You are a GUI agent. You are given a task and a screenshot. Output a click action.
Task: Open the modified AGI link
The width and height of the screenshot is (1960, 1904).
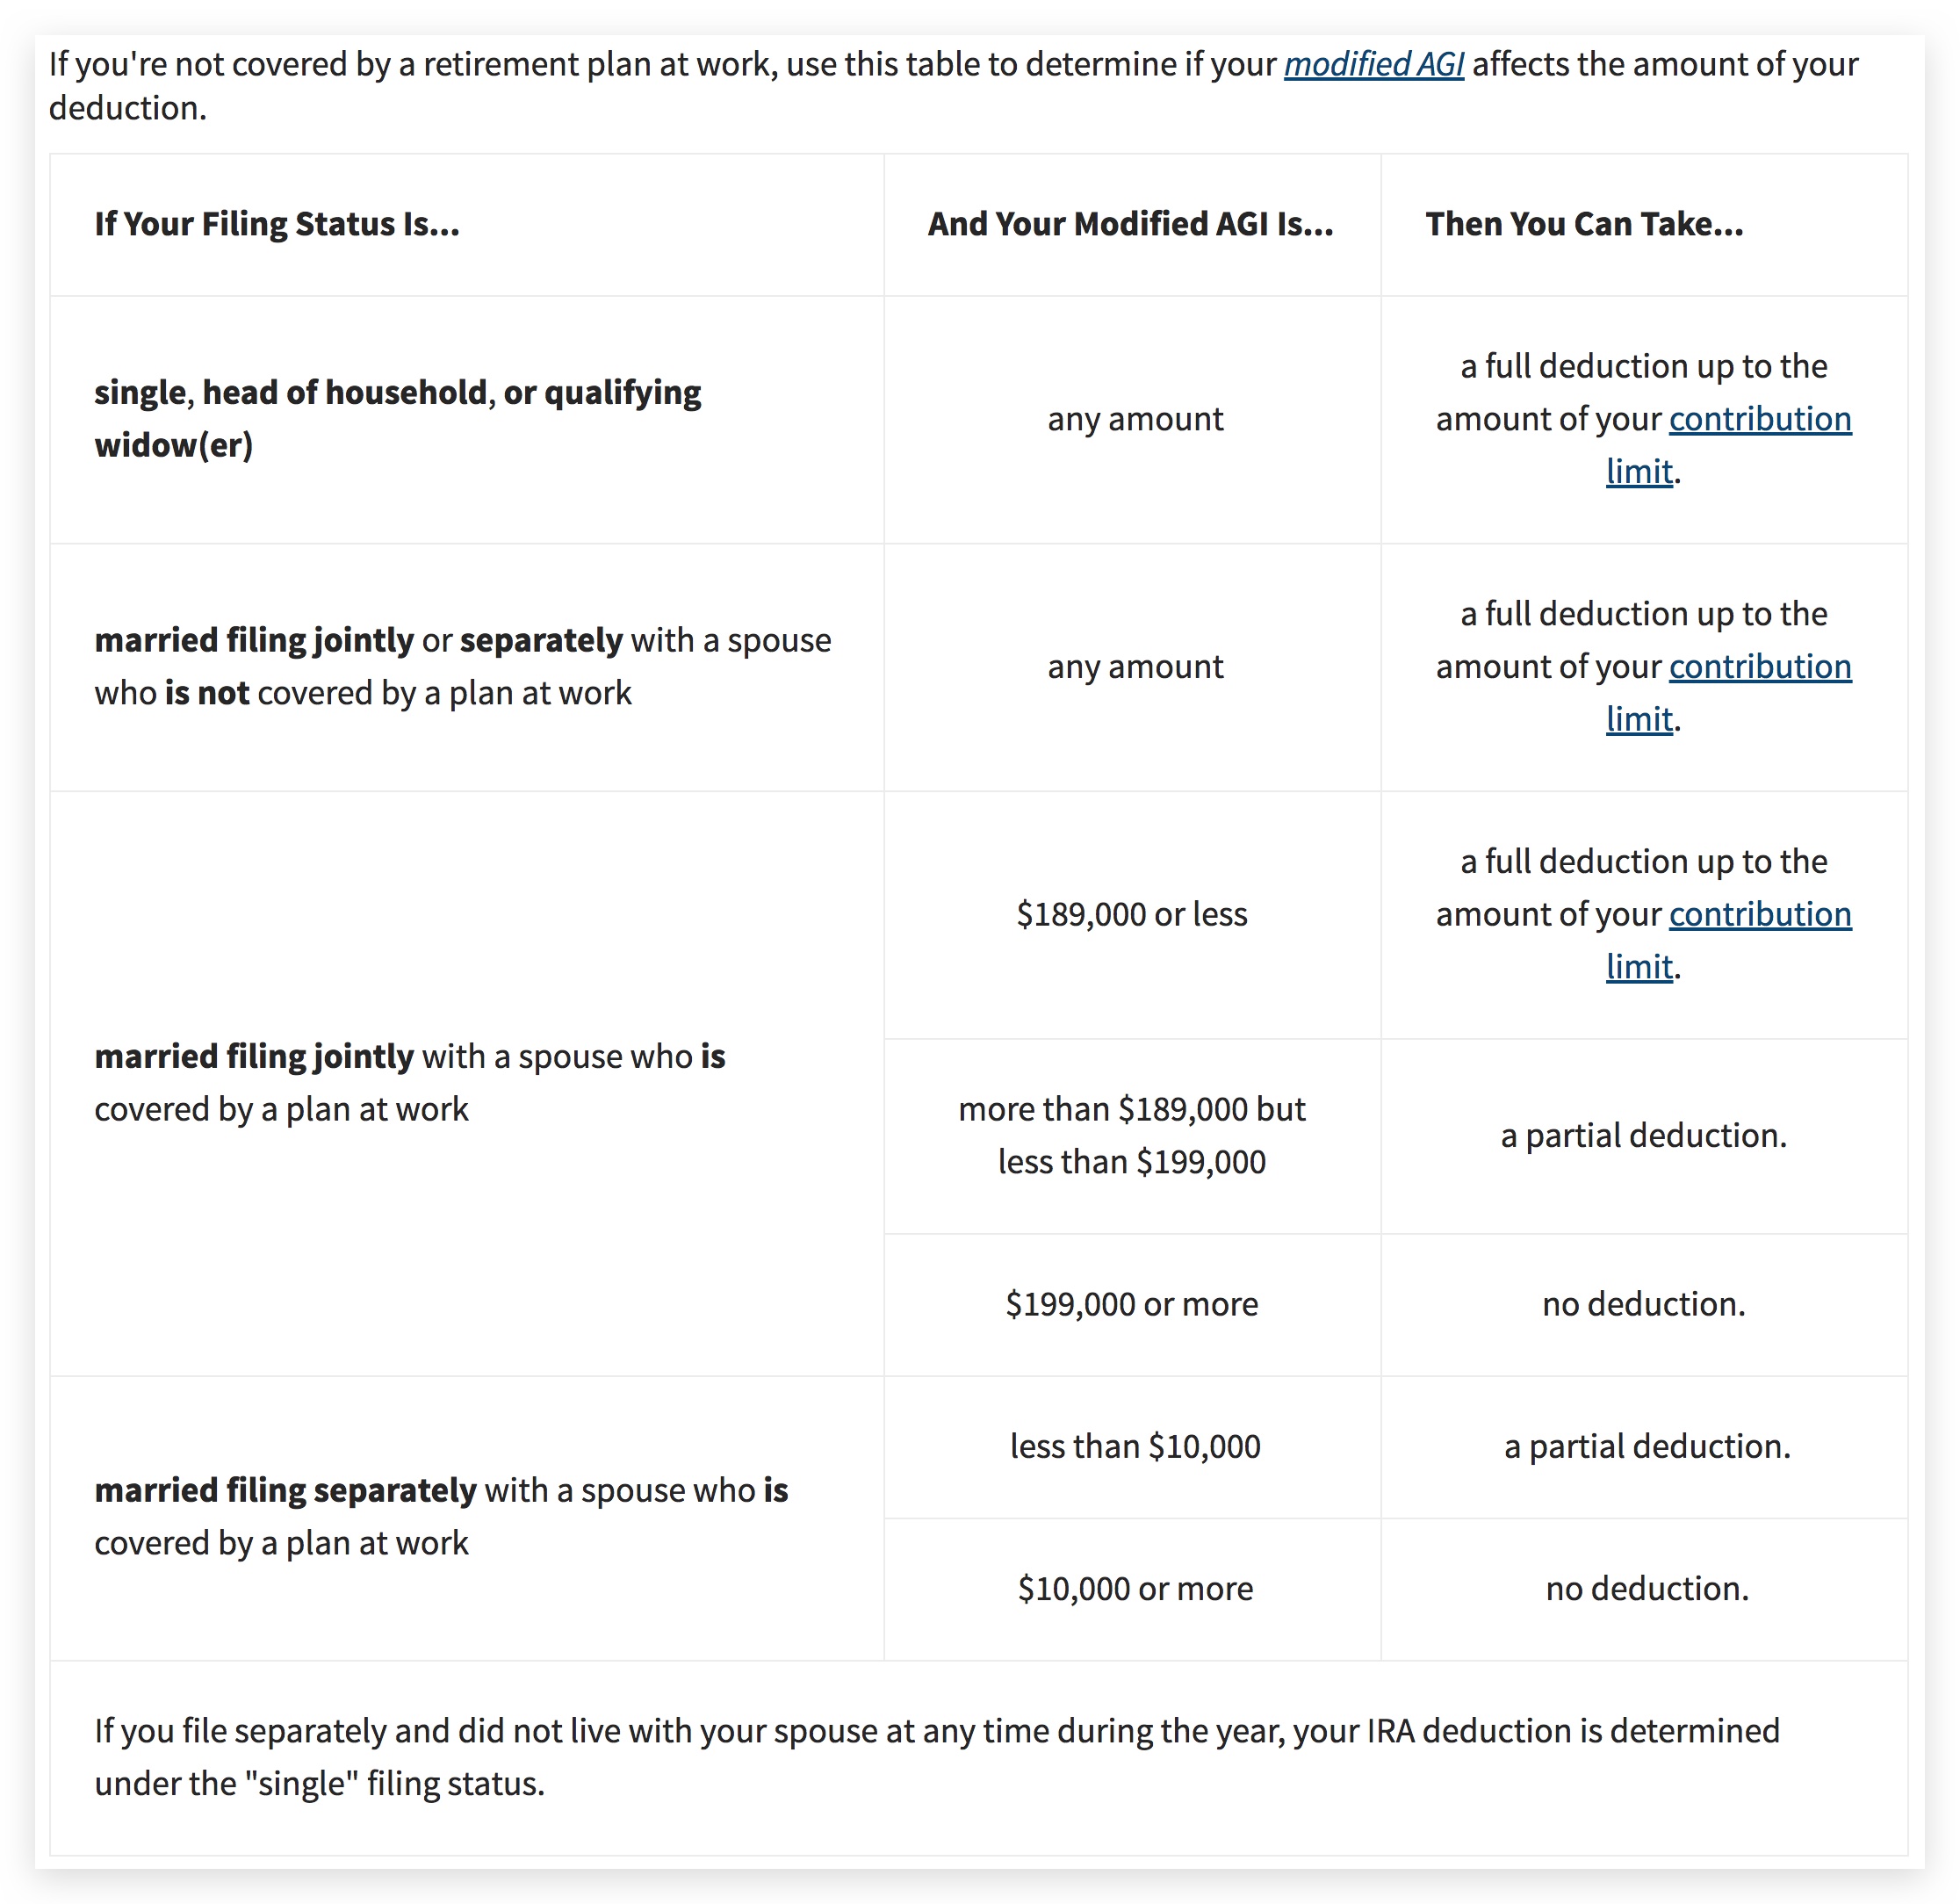click(x=1373, y=64)
